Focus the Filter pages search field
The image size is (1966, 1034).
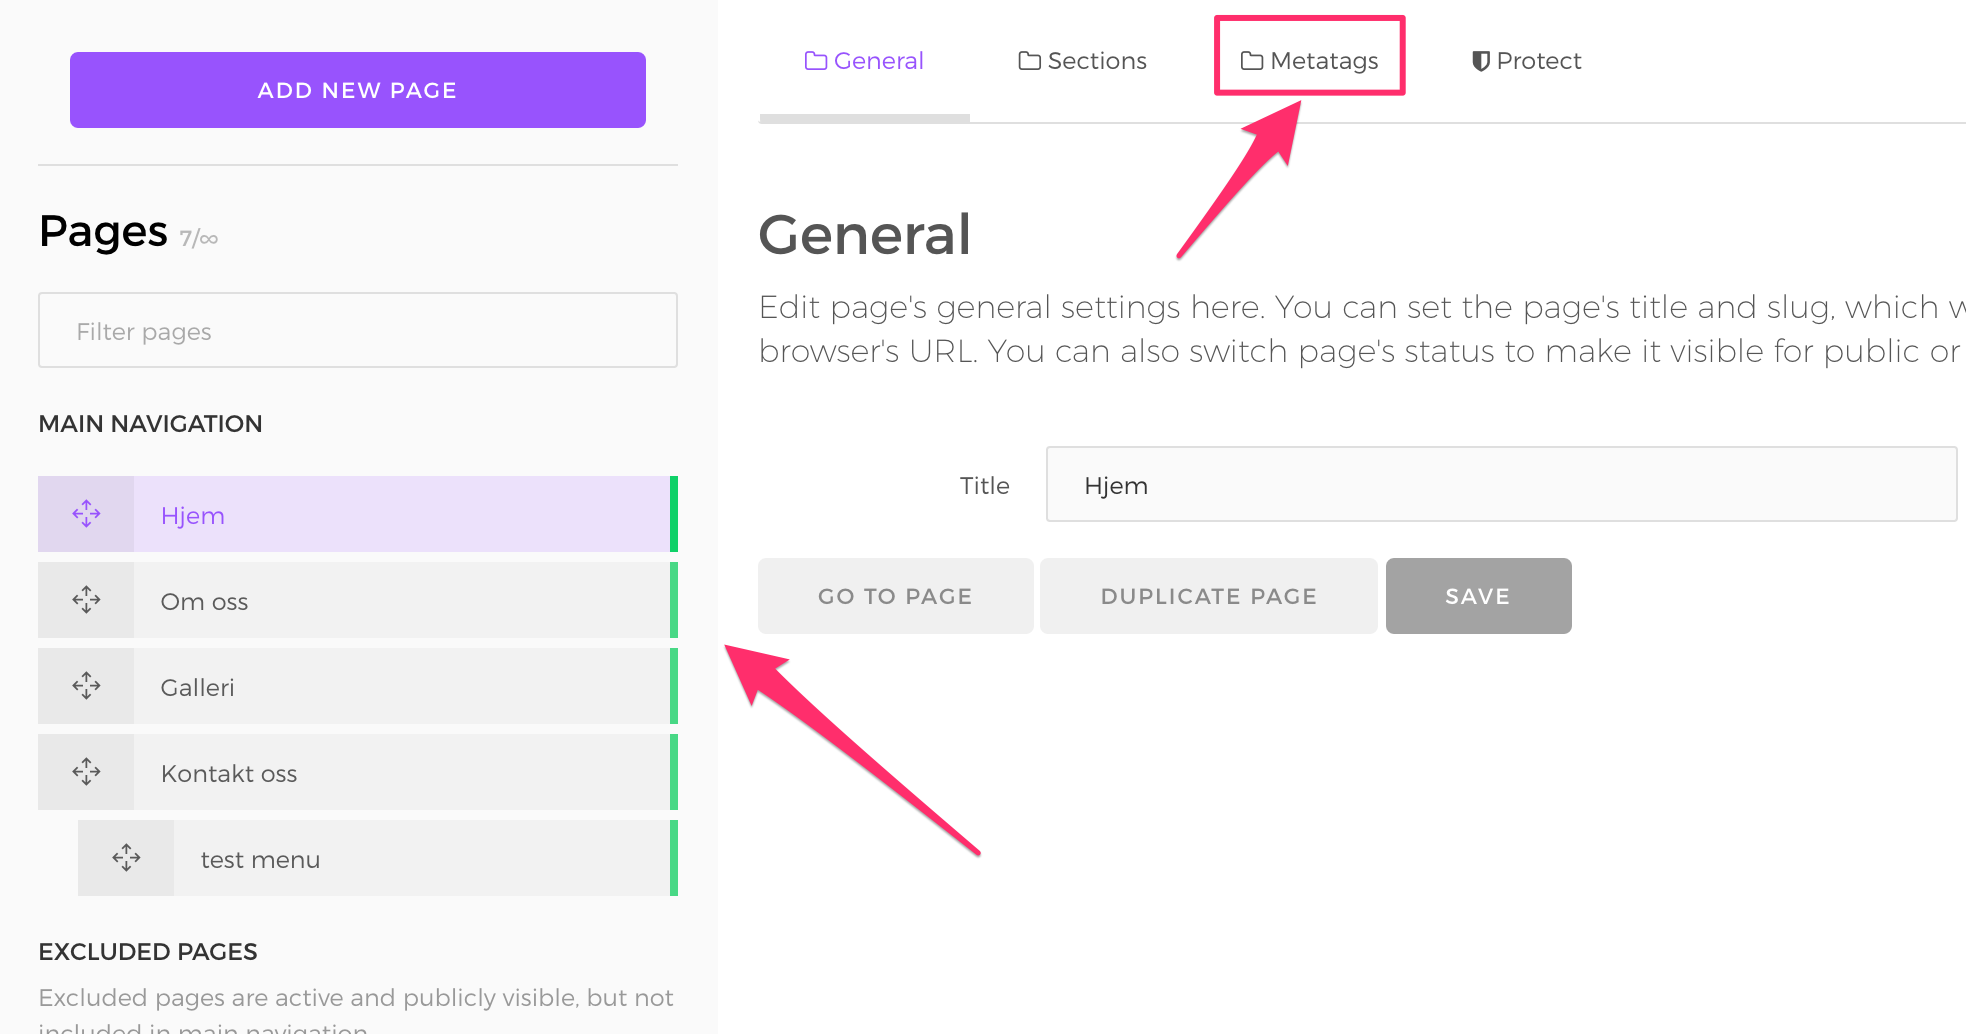pos(357,331)
